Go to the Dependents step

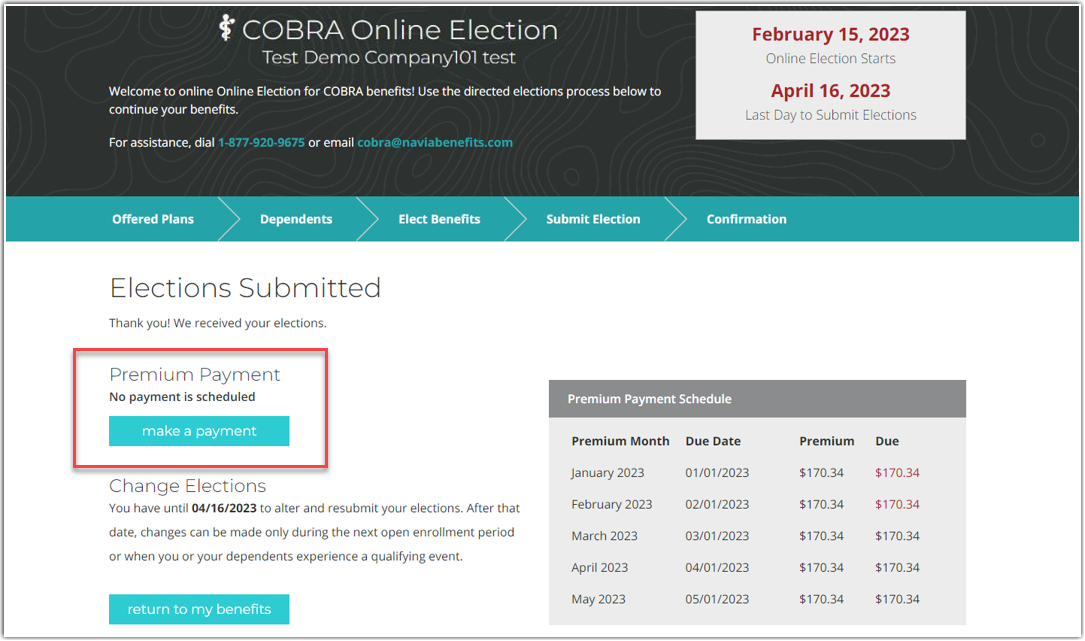(296, 219)
